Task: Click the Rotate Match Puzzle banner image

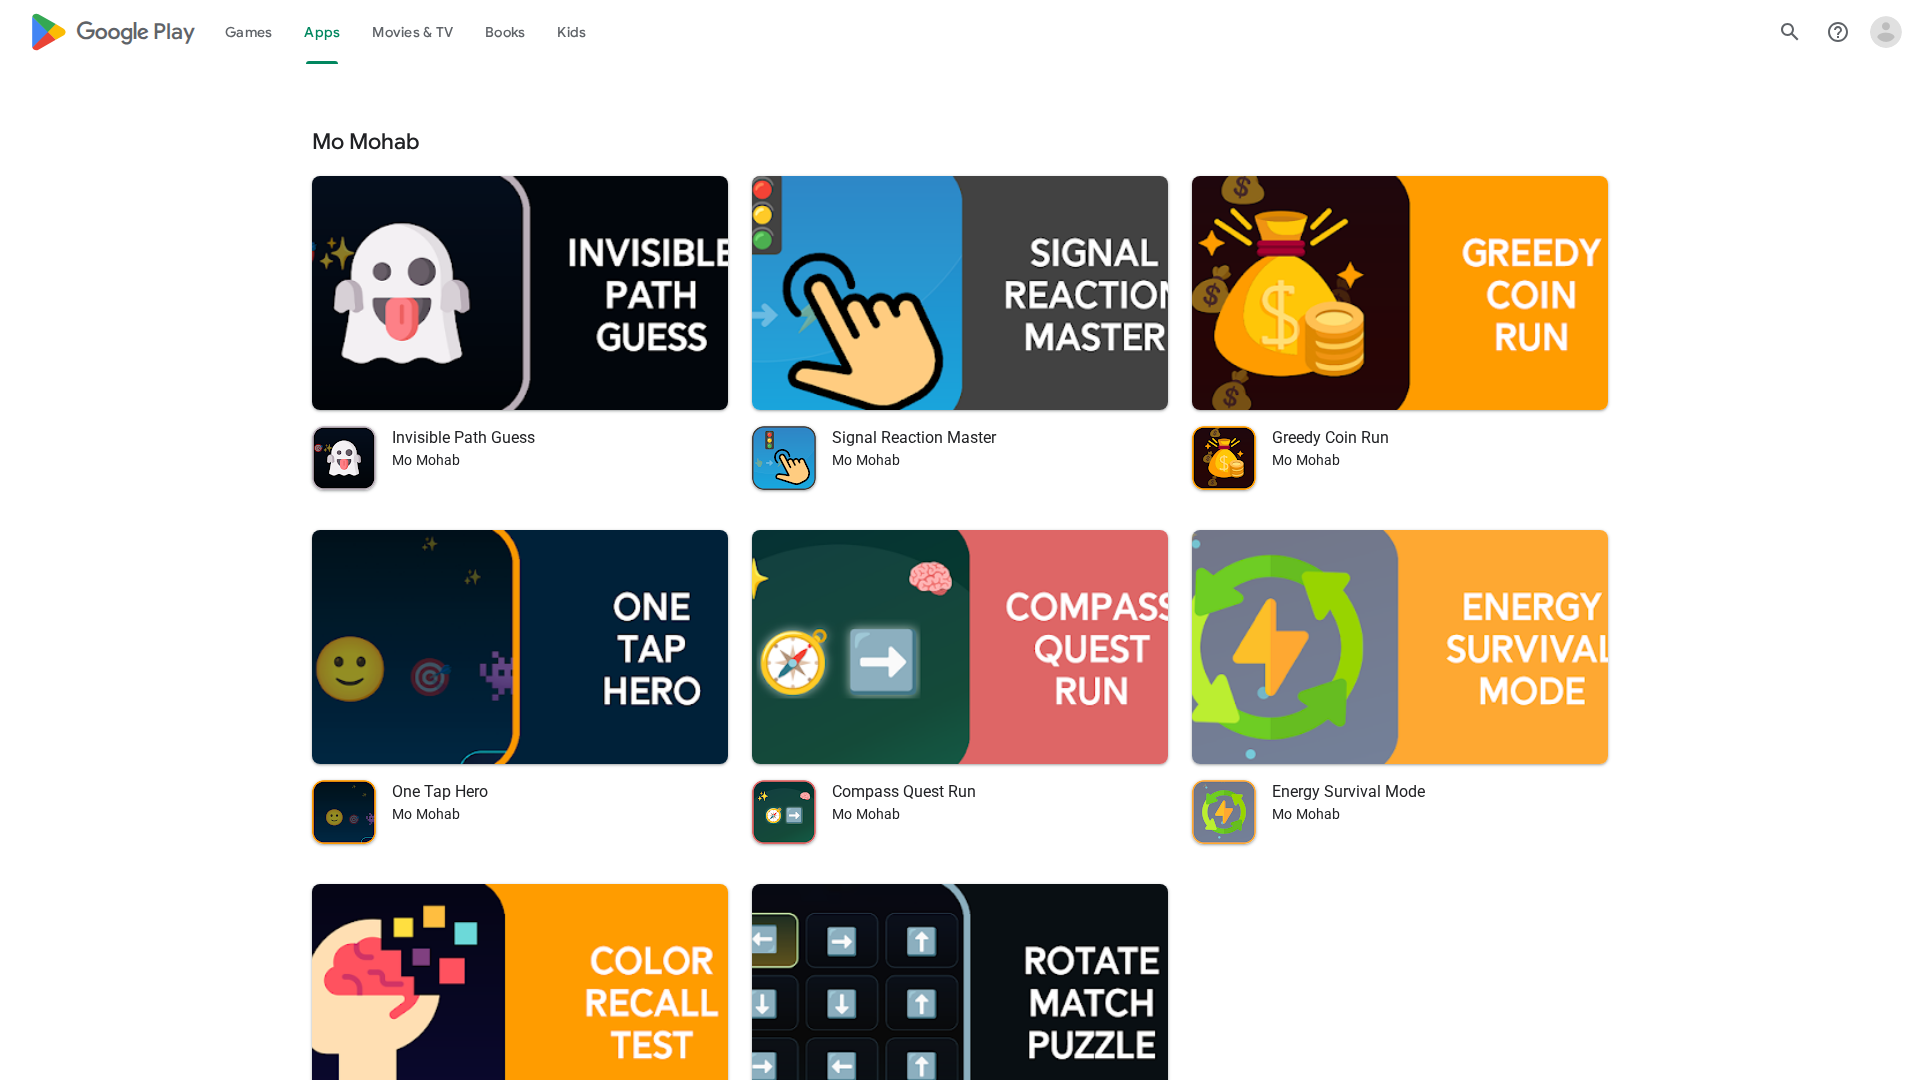Action: pyautogui.click(x=960, y=982)
